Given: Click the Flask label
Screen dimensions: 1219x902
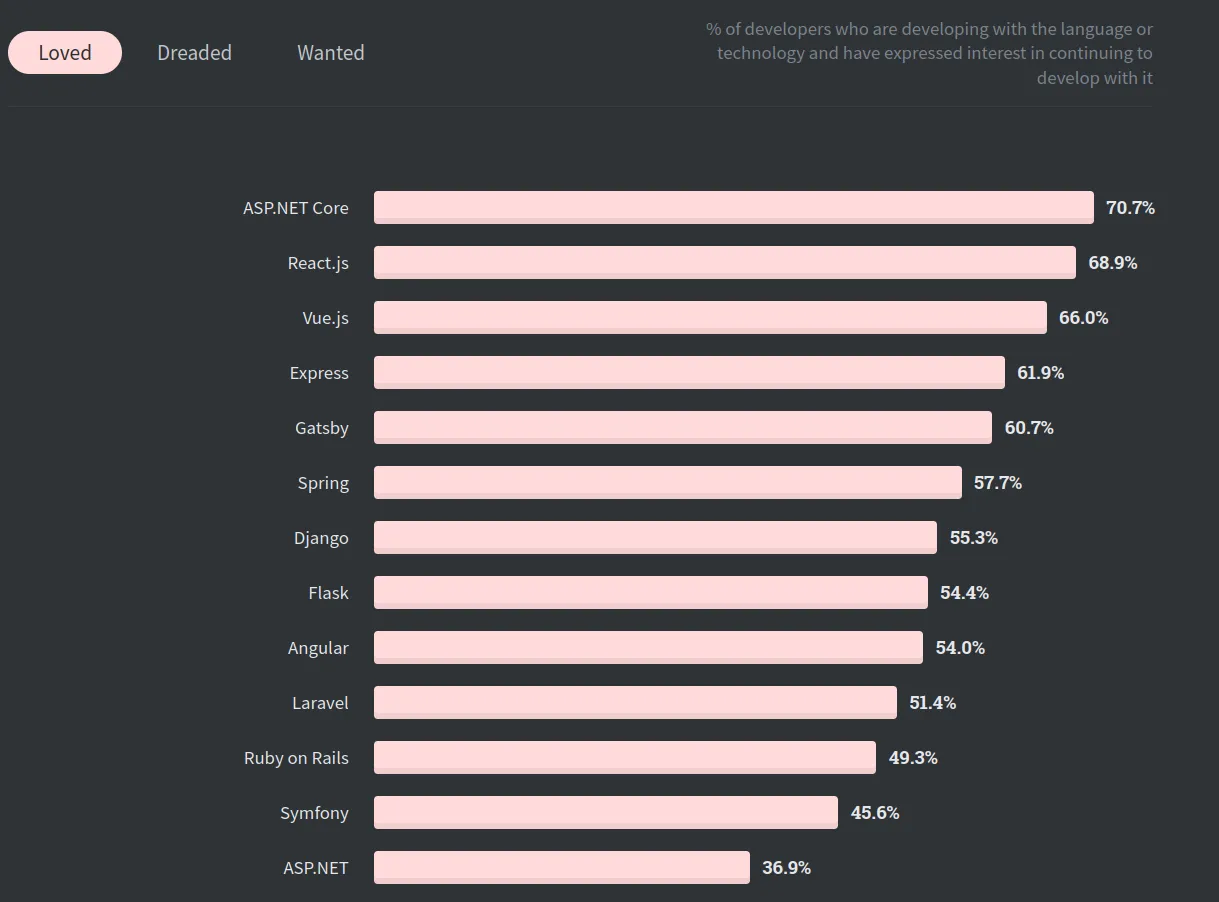Looking at the screenshot, I should (328, 592).
